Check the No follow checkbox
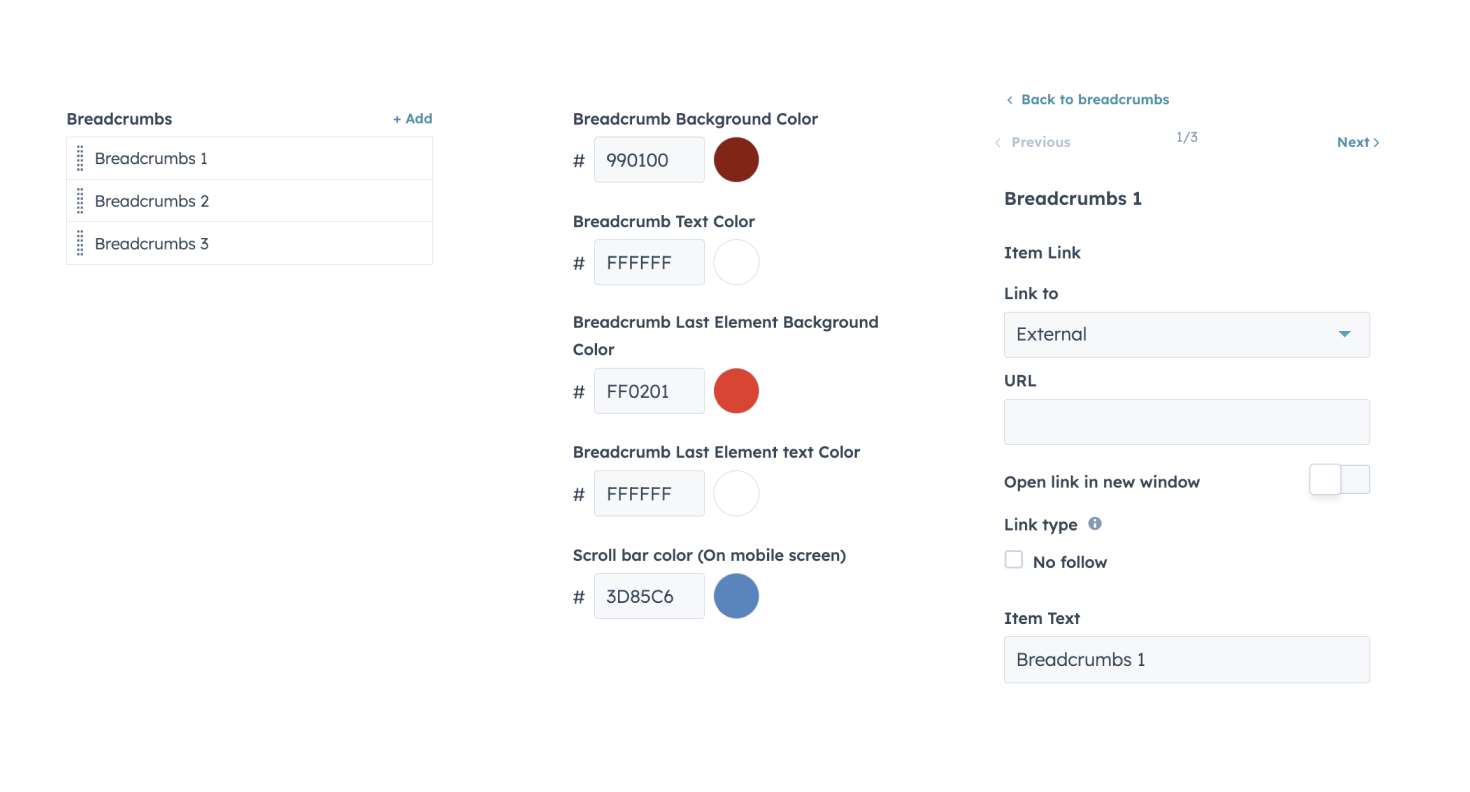Image resolution: width=1470 pixels, height=792 pixels. (x=1014, y=560)
